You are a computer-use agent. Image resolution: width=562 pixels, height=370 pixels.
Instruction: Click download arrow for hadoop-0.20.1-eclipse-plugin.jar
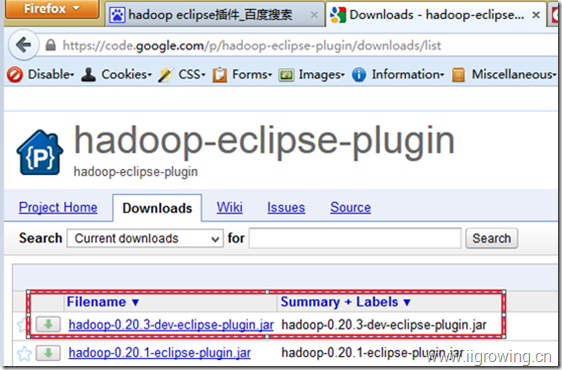point(48,354)
